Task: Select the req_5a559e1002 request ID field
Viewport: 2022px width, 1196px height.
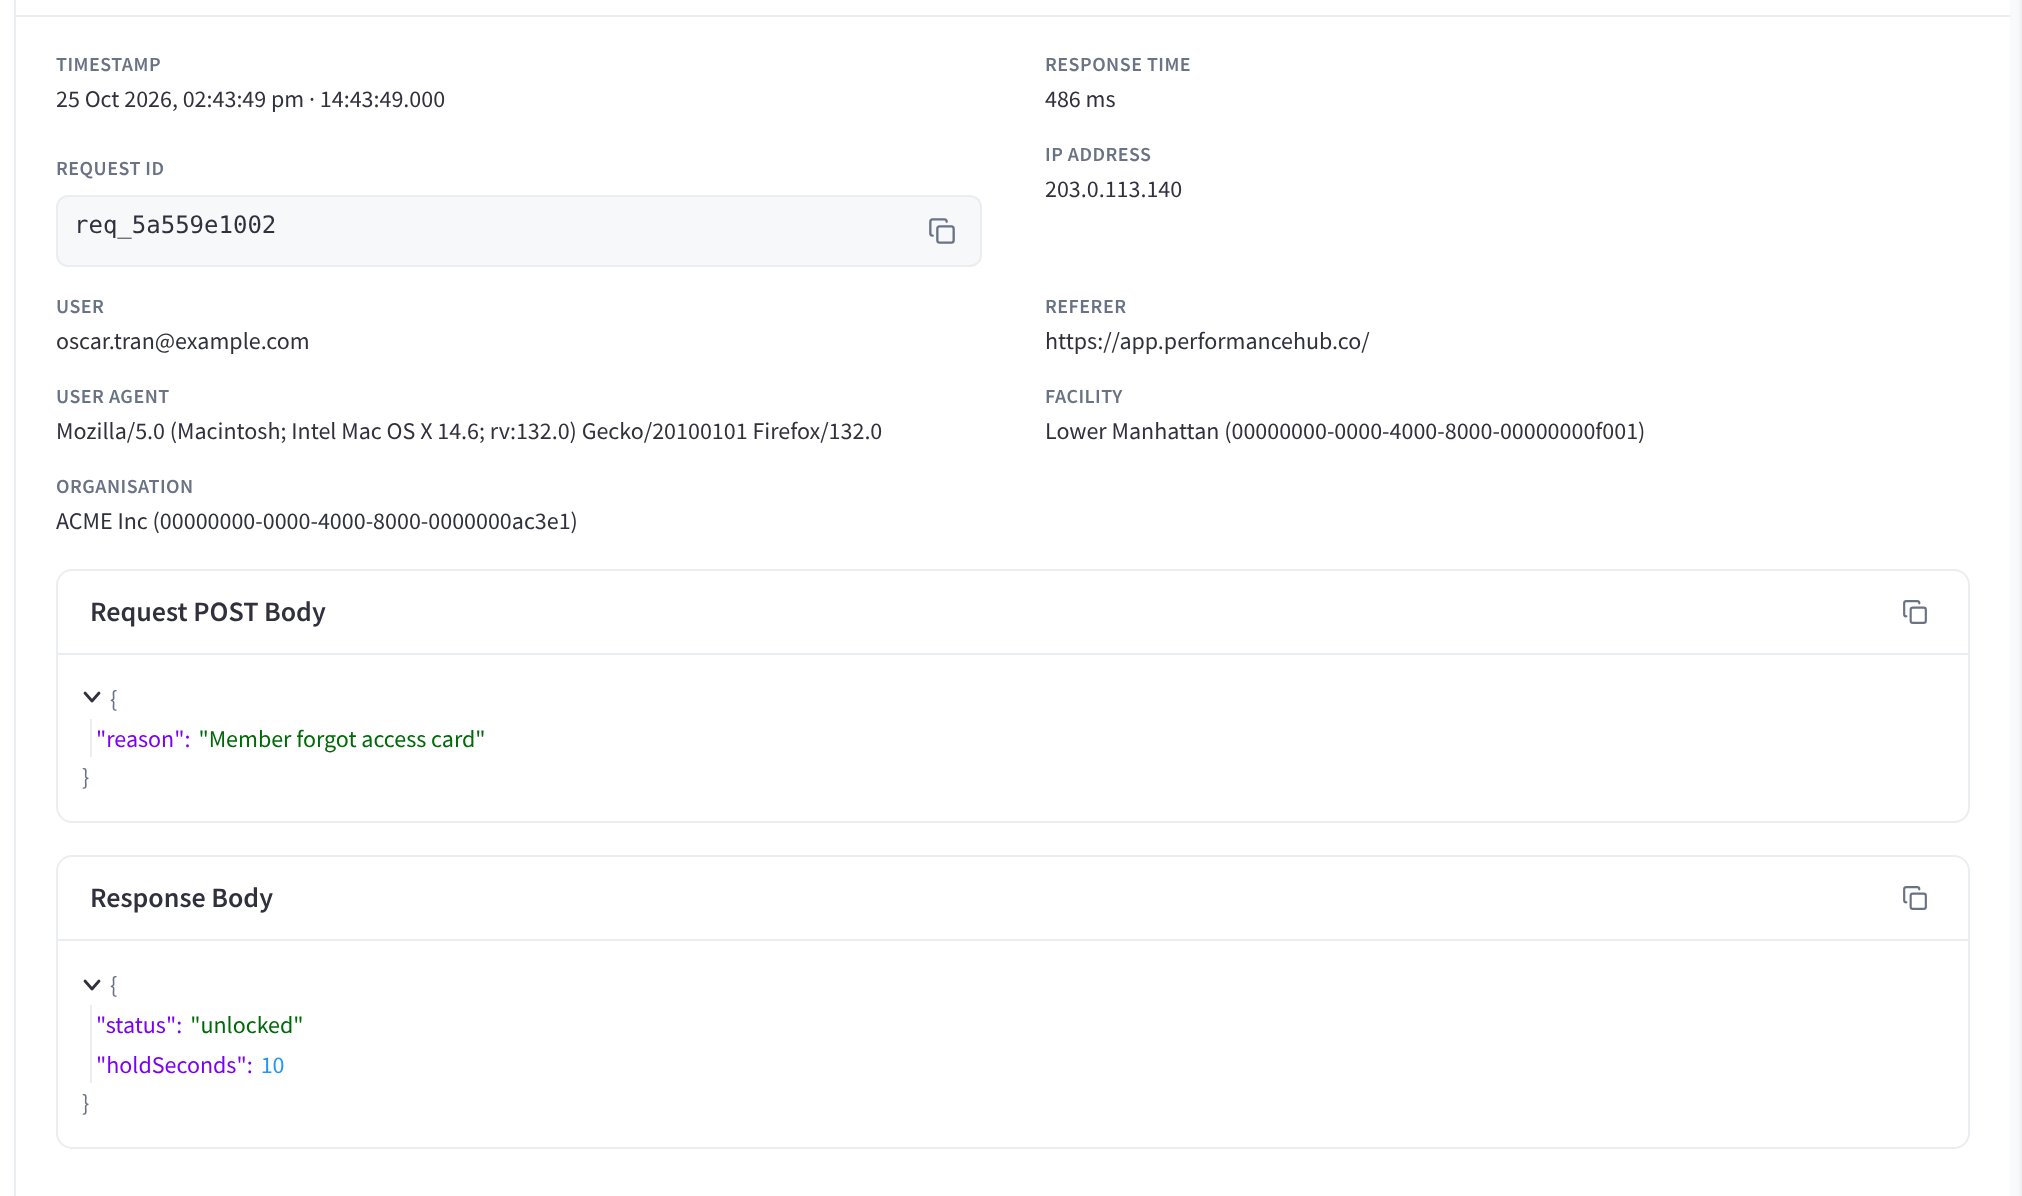Action: (x=518, y=231)
